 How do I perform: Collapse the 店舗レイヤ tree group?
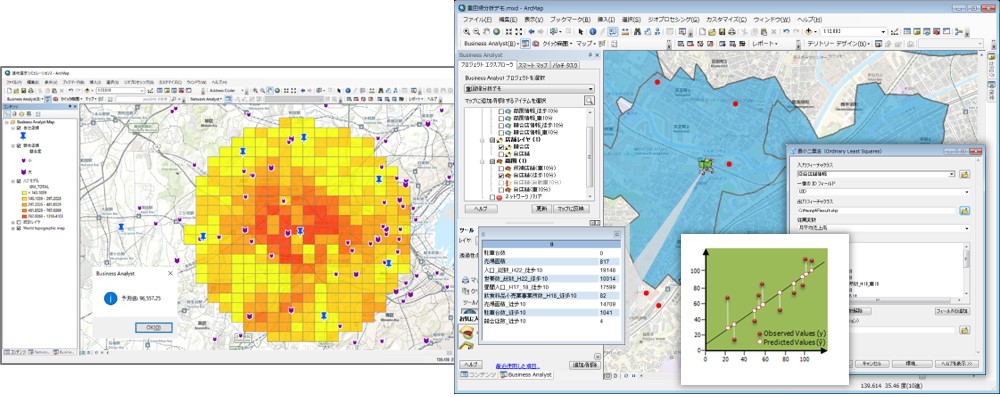[482, 140]
